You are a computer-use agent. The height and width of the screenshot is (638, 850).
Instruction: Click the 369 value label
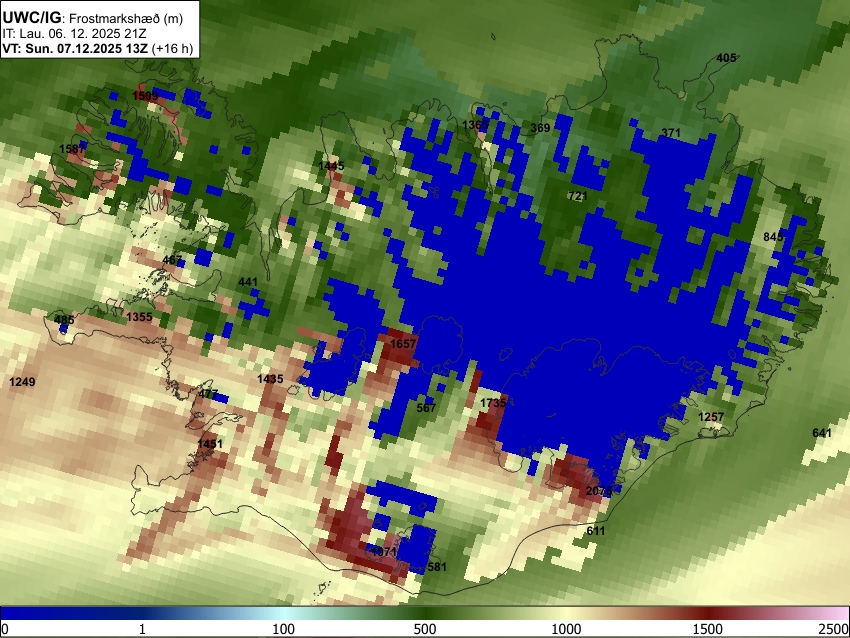(540, 128)
